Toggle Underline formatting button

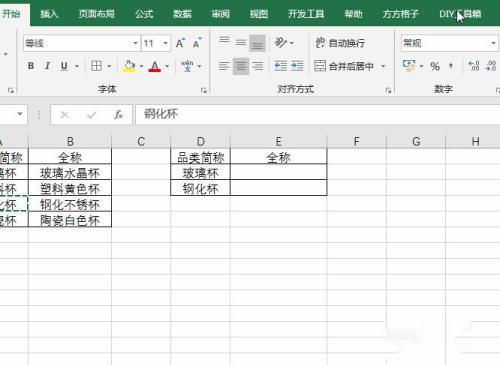(64, 66)
